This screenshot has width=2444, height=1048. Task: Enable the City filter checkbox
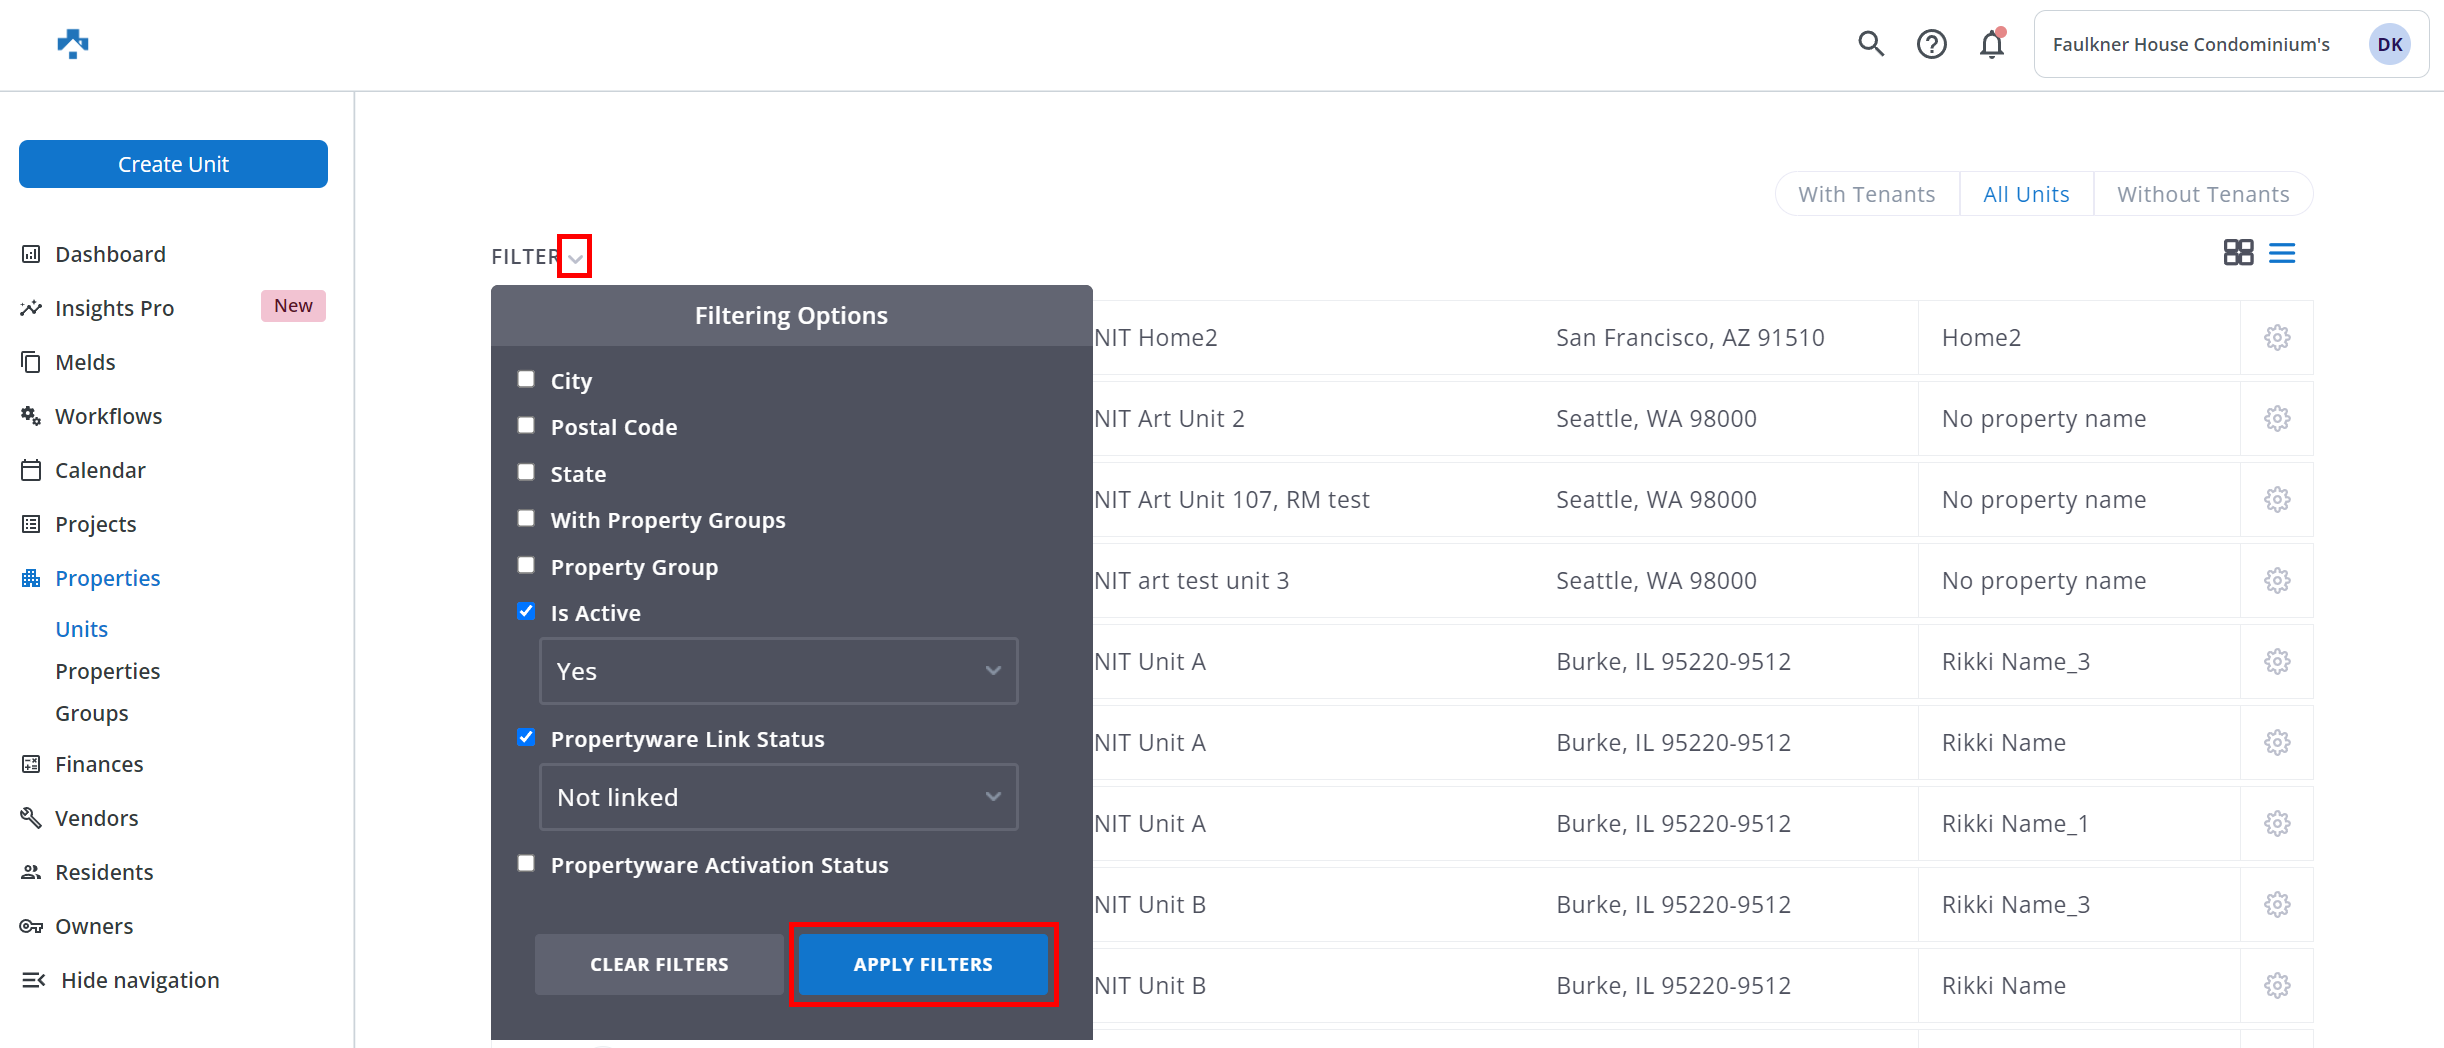click(x=526, y=379)
